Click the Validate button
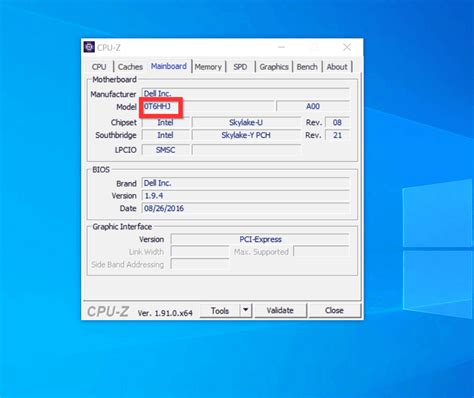 coord(280,310)
